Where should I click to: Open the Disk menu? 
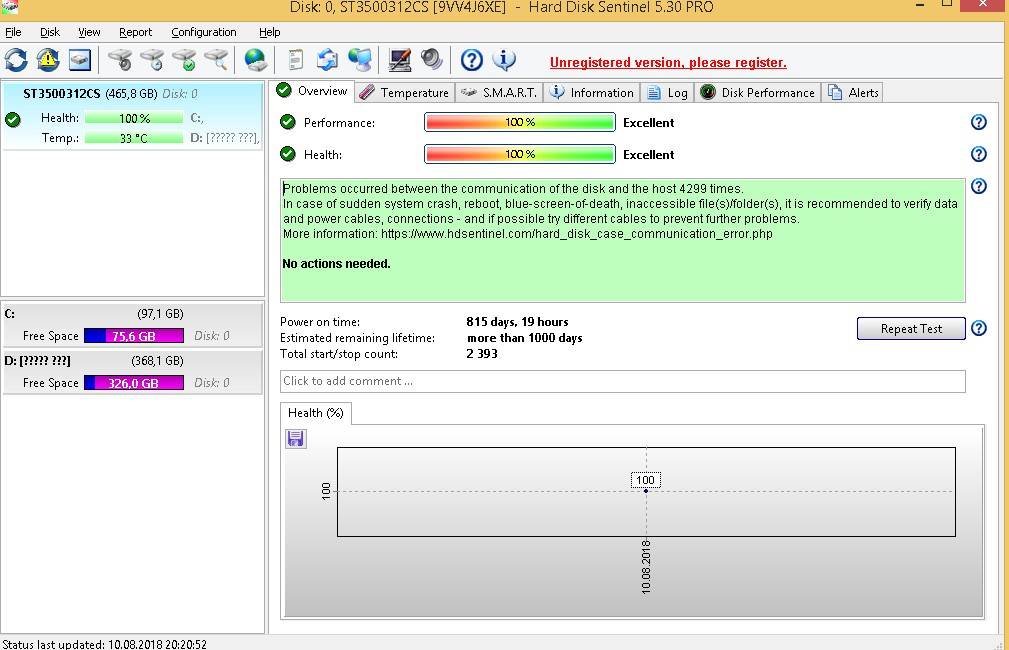[50, 32]
